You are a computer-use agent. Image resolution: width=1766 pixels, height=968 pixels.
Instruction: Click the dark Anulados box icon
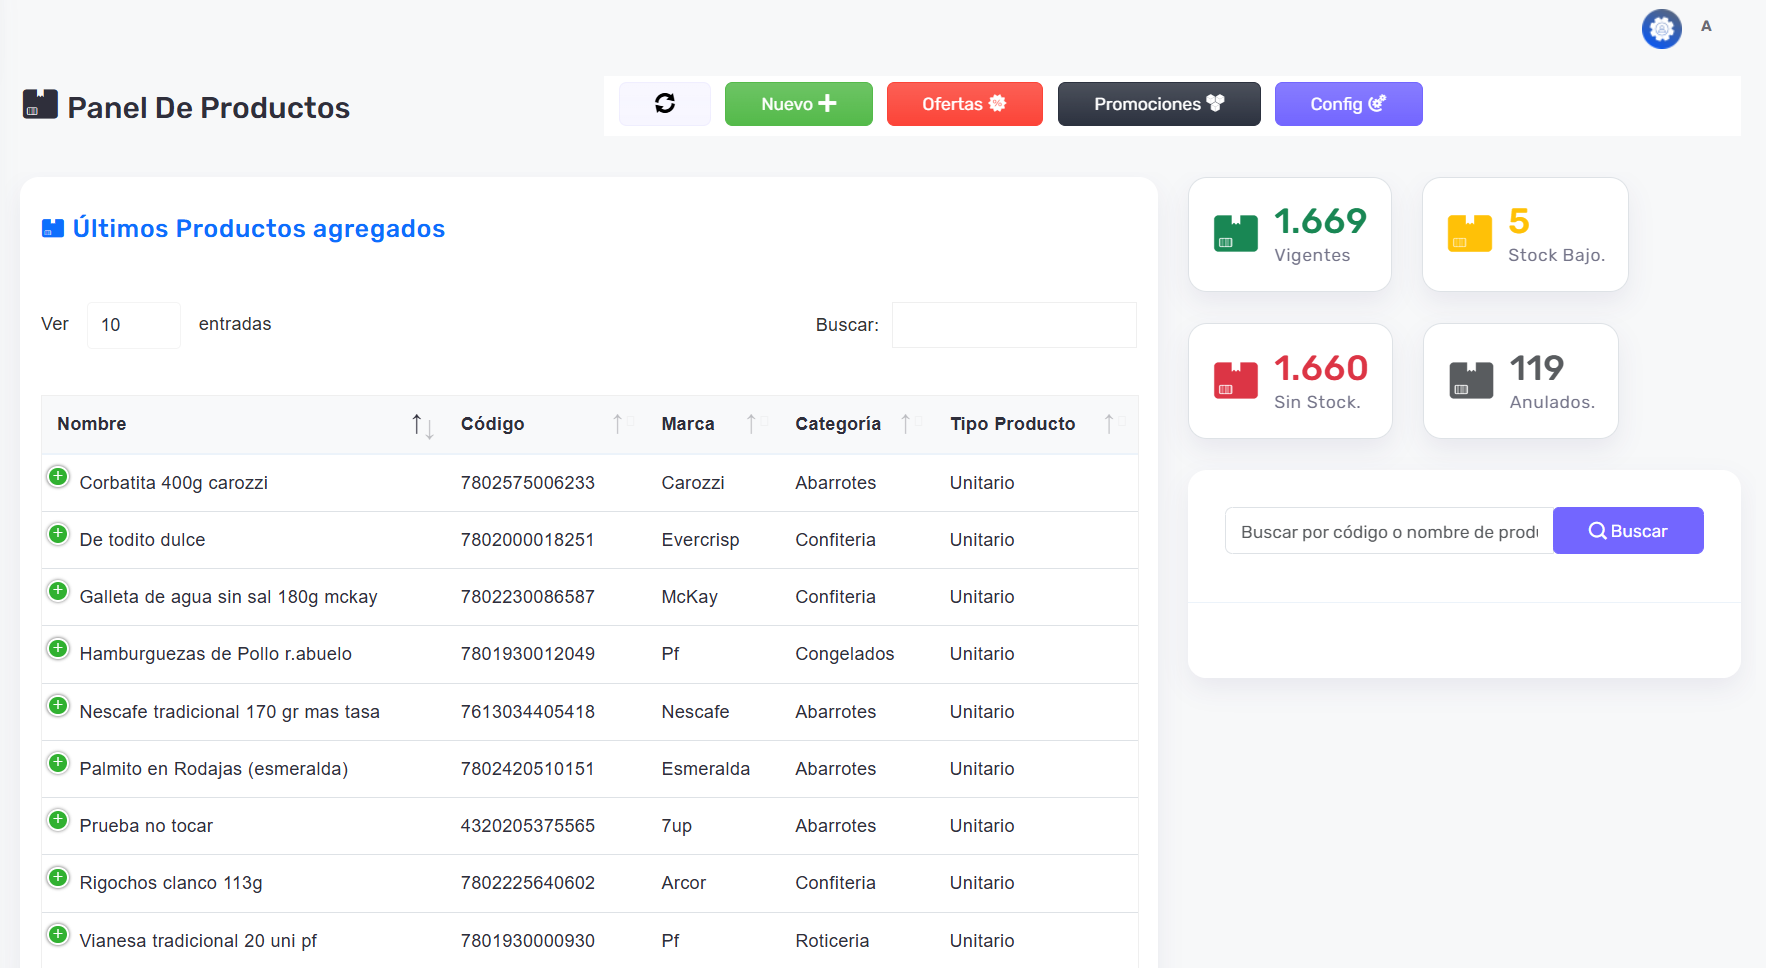click(1470, 381)
